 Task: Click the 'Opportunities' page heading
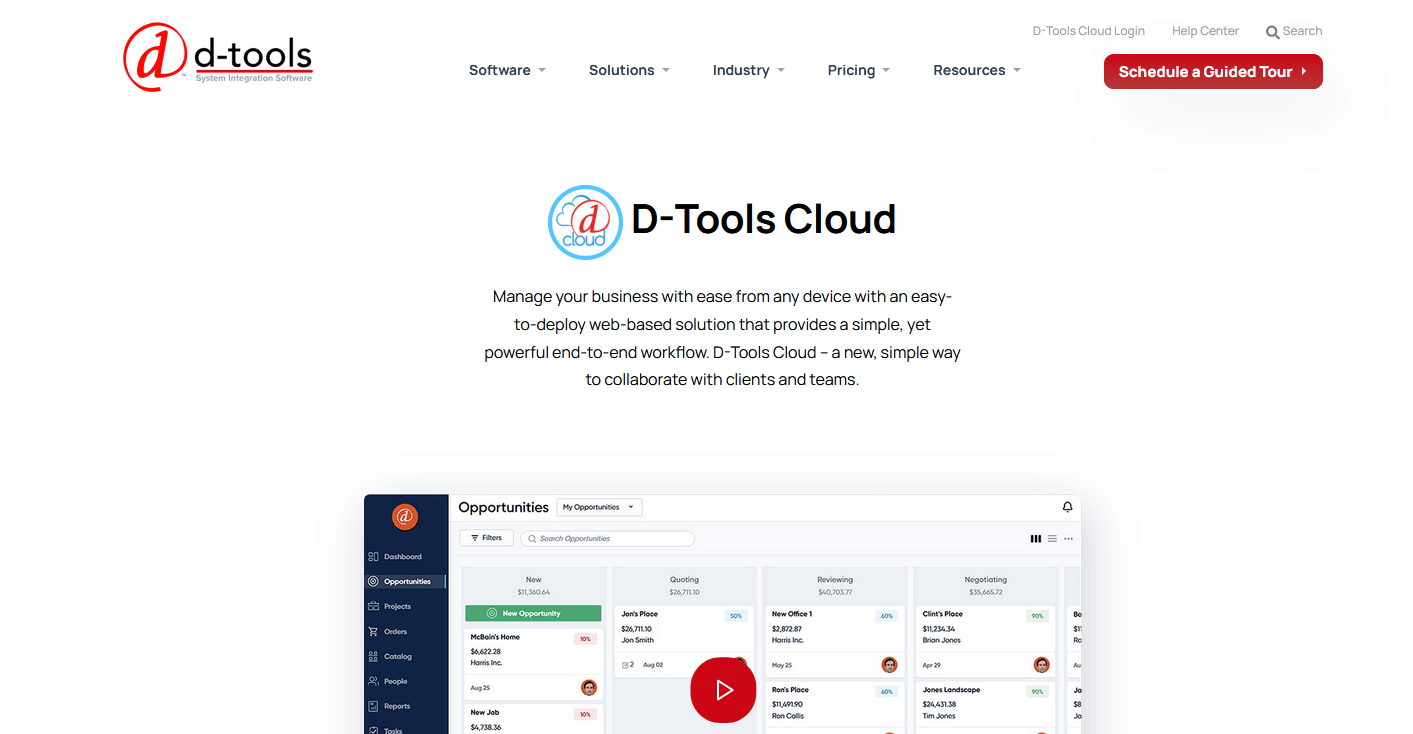(x=503, y=507)
